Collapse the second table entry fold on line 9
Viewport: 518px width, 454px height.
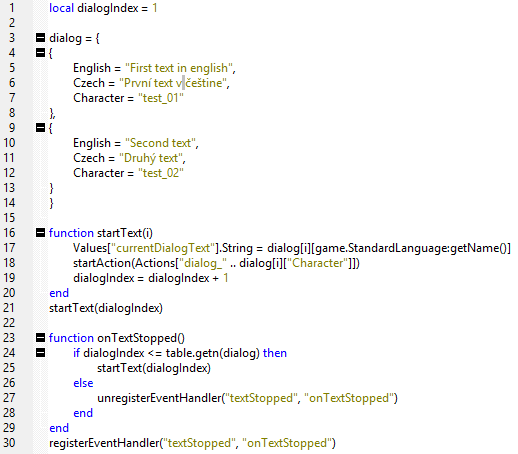pyautogui.click(x=40, y=128)
